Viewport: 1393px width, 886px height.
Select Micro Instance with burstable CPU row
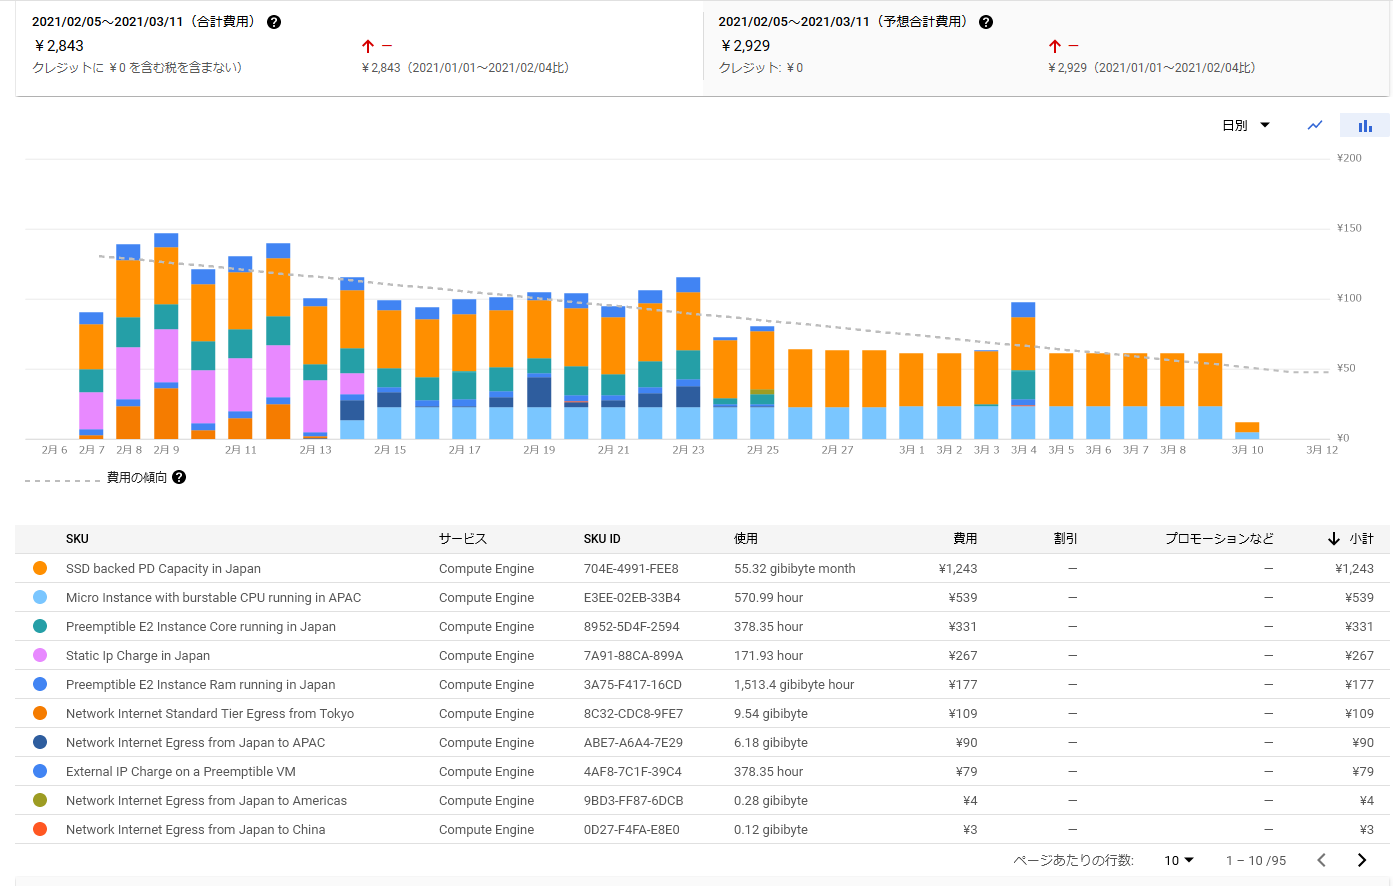pyautogui.click(x=213, y=597)
